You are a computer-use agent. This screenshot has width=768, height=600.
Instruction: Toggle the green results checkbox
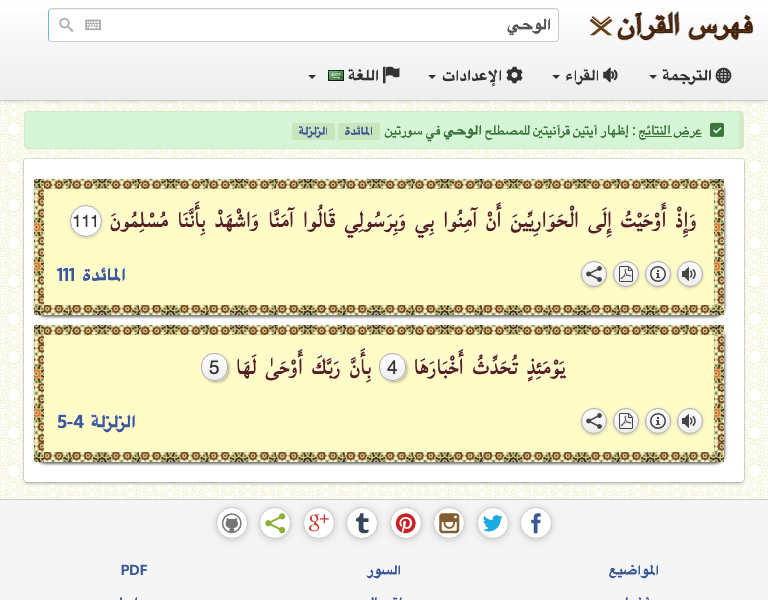tap(717, 130)
